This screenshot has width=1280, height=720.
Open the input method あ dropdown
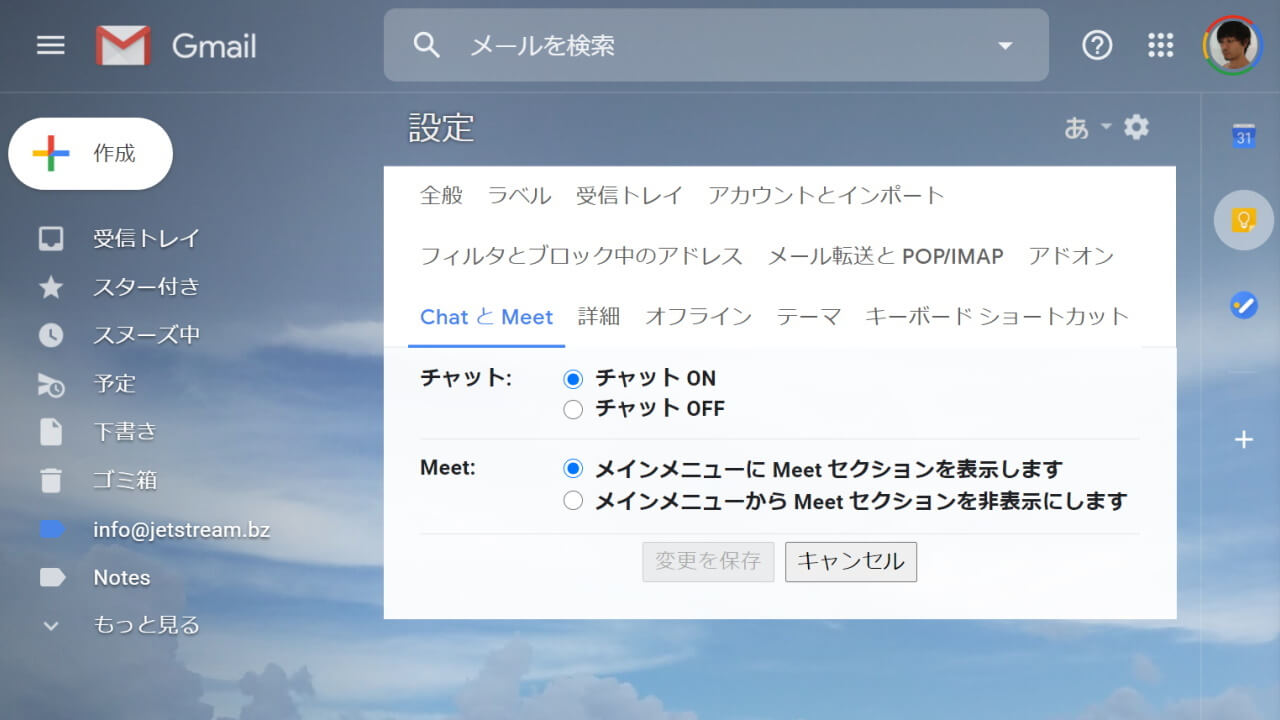point(1087,128)
